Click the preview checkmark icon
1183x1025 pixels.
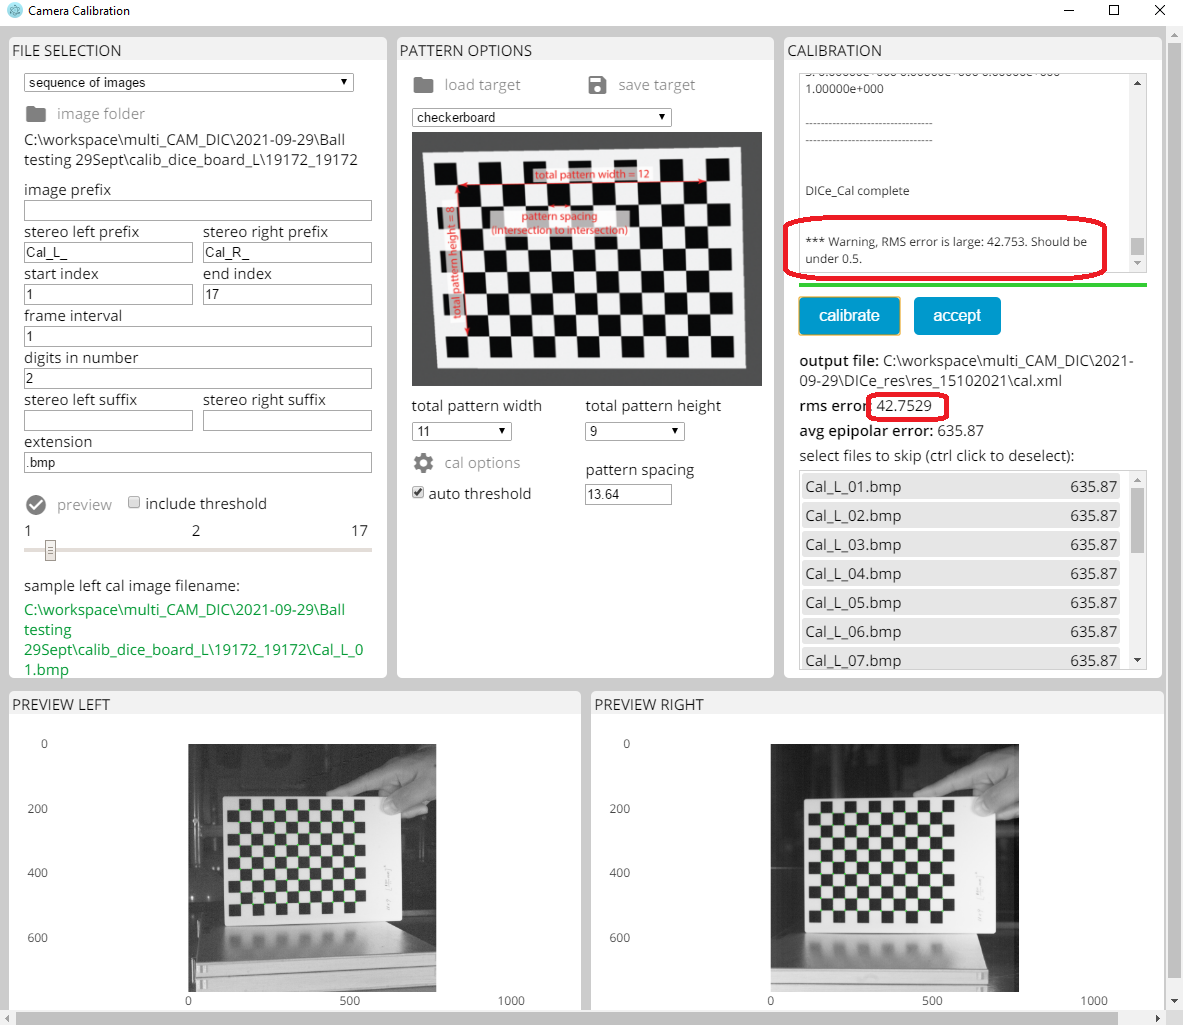[x=33, y=504]
